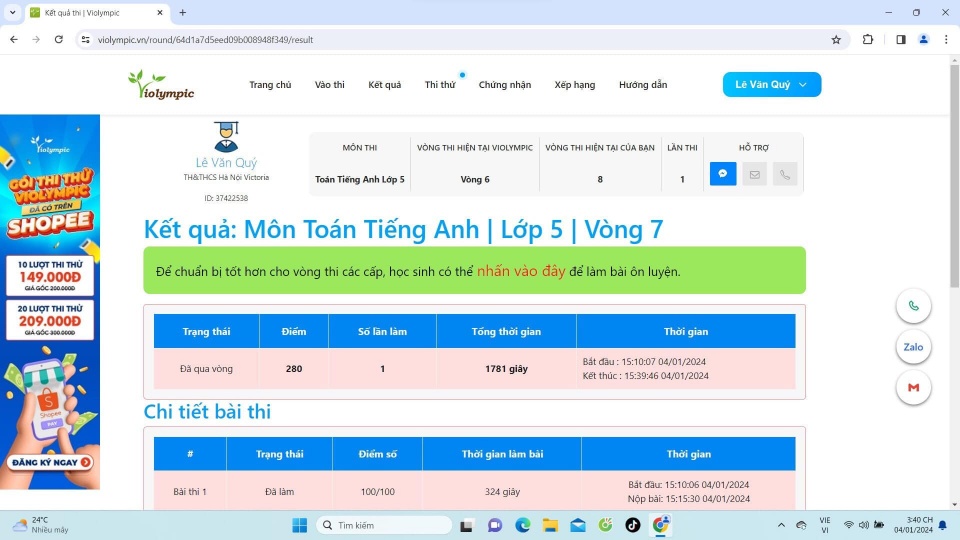Click the student avatar icon

point(226,137)
